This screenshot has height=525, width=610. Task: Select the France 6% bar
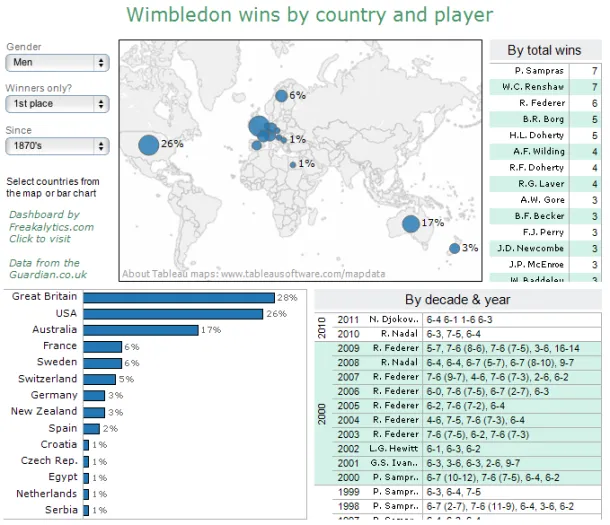[x=103, y=347]
